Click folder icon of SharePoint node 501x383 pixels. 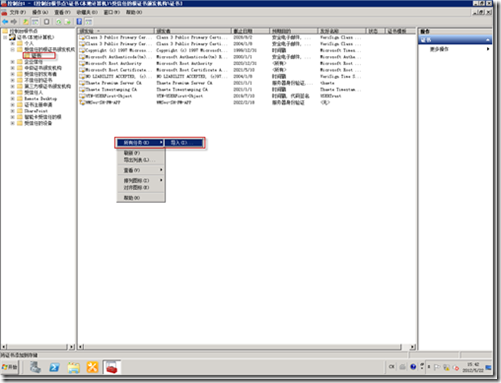pyautogui.click(x=20, y=111)
